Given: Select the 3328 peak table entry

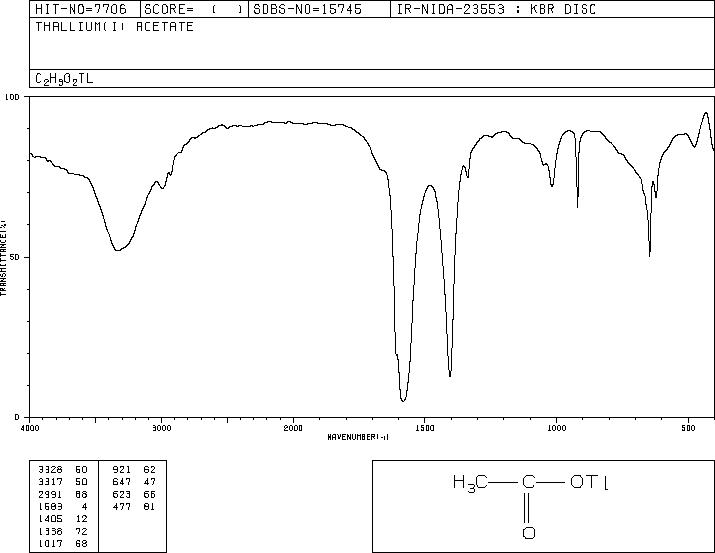Looking at the screenshot, I should coord(63,469).
